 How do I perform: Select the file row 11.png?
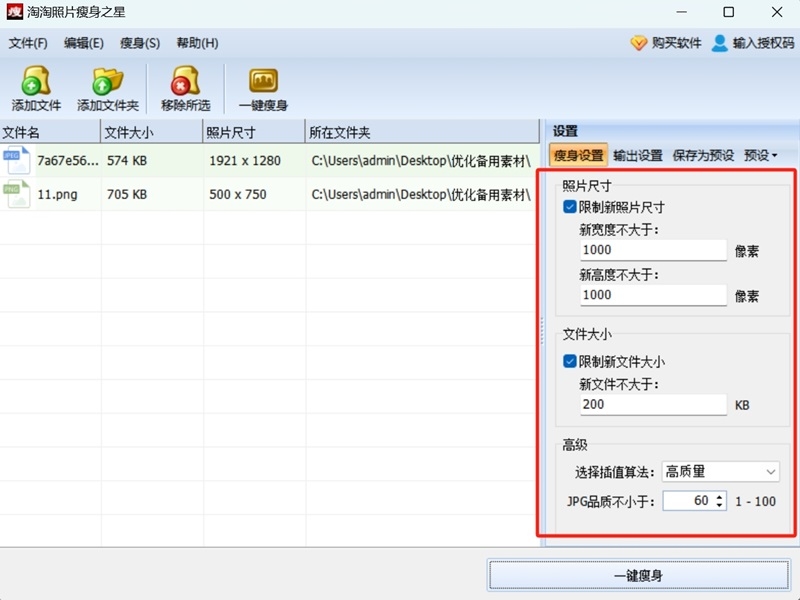click(269, 194)
